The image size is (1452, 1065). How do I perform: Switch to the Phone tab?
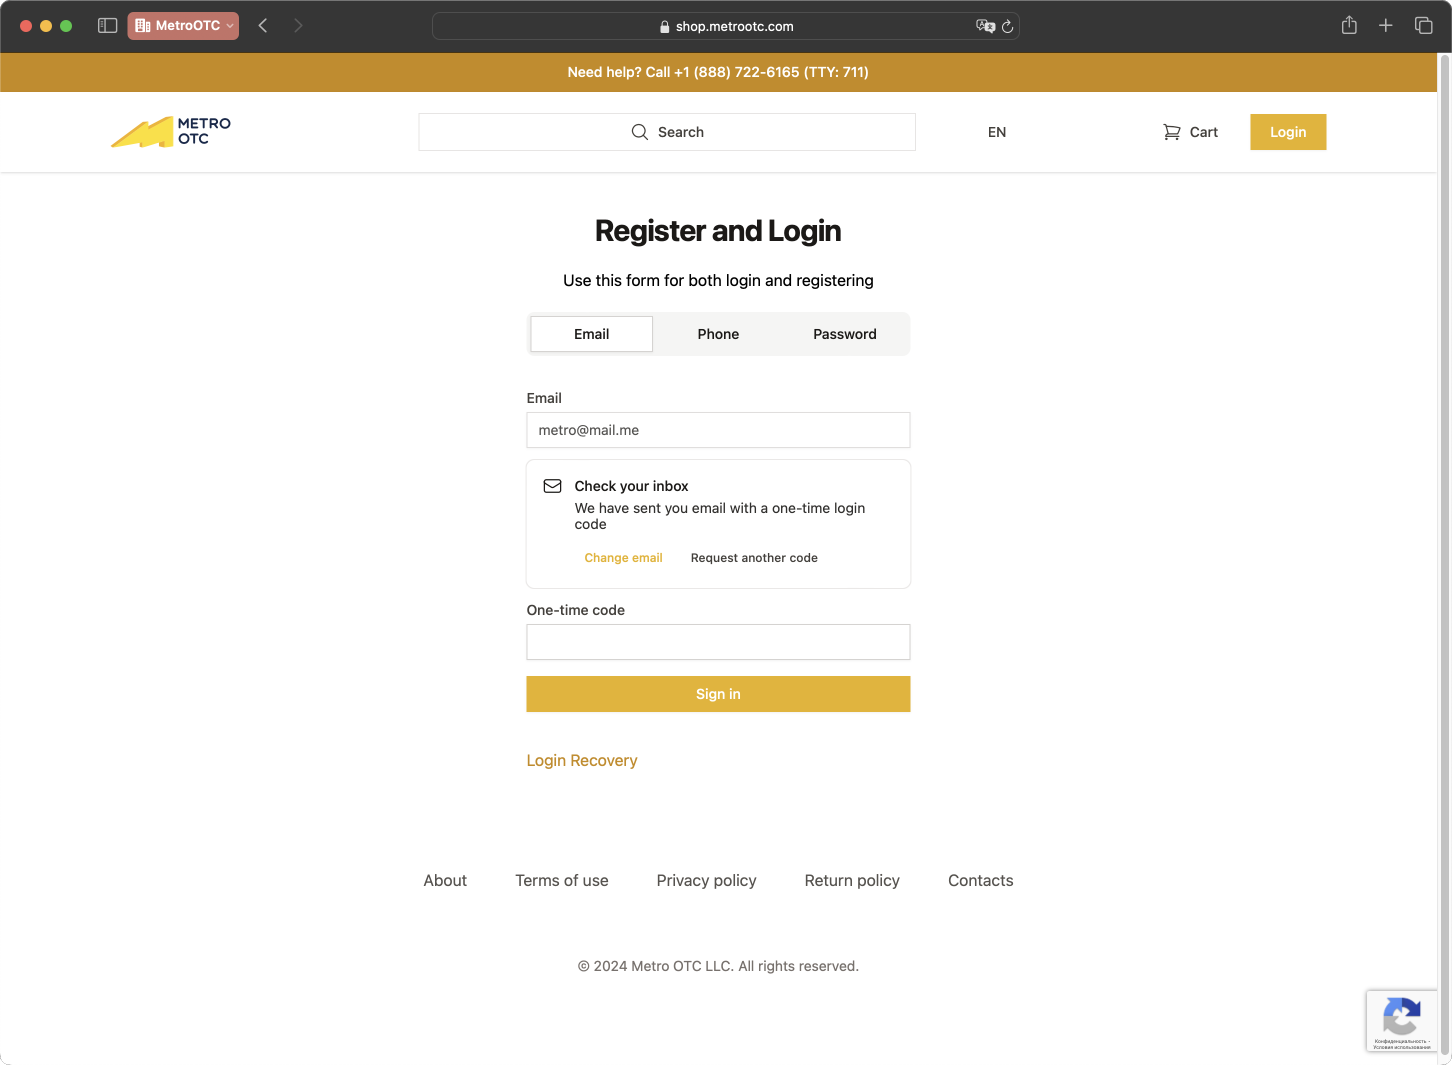click(718, 333)
